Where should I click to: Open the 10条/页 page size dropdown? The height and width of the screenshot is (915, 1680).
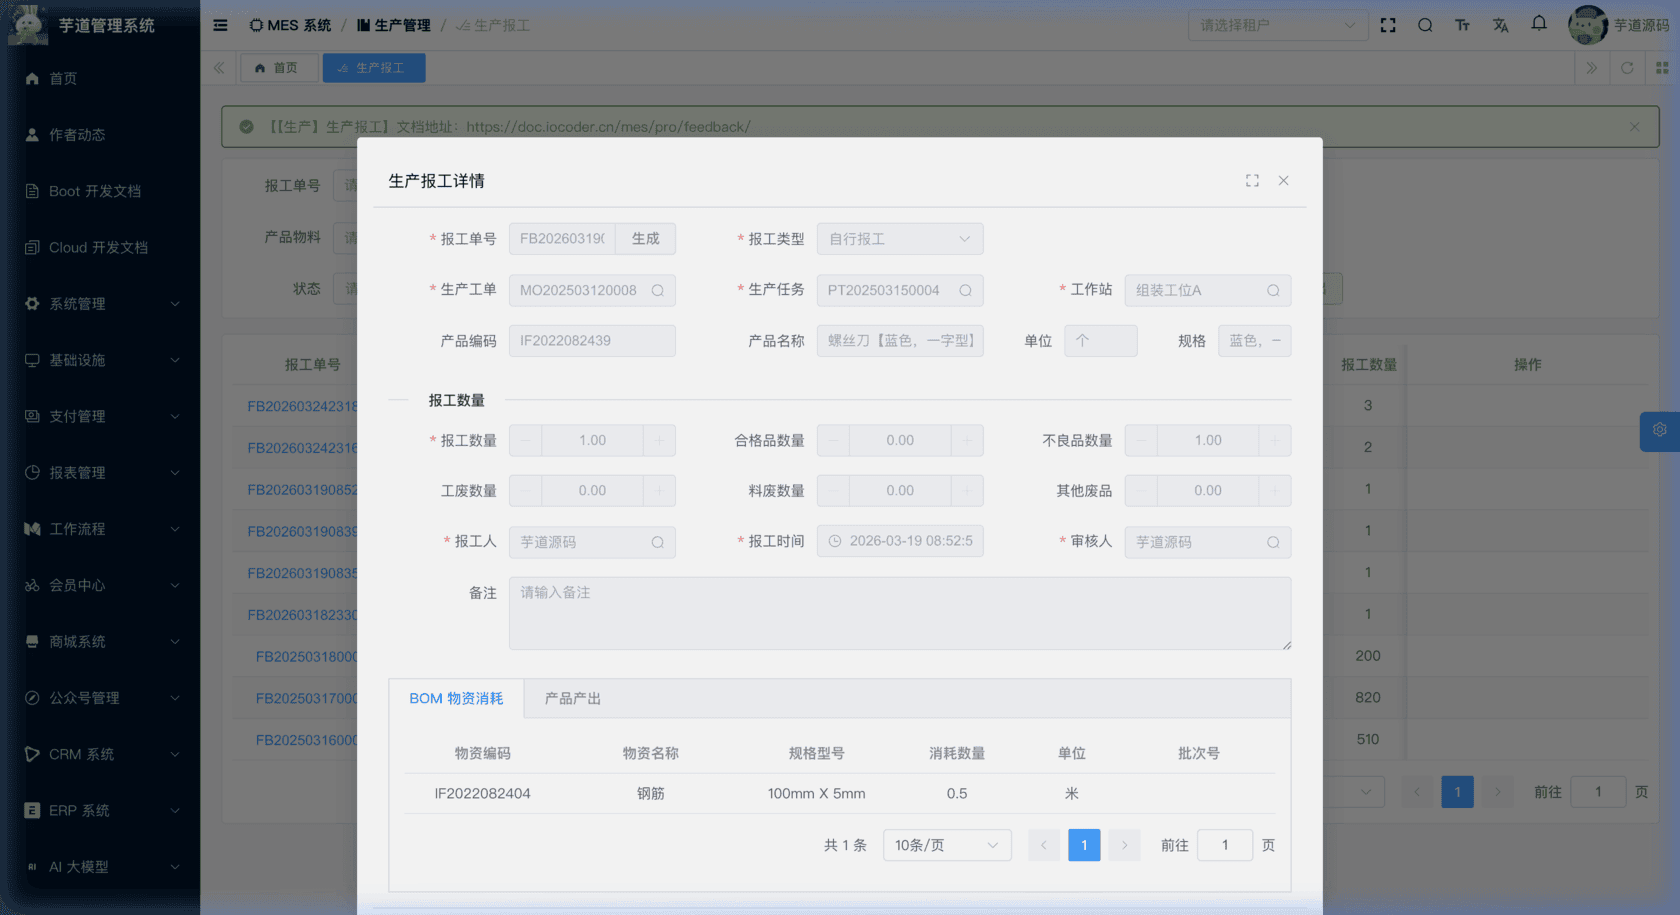coord(946,844)
